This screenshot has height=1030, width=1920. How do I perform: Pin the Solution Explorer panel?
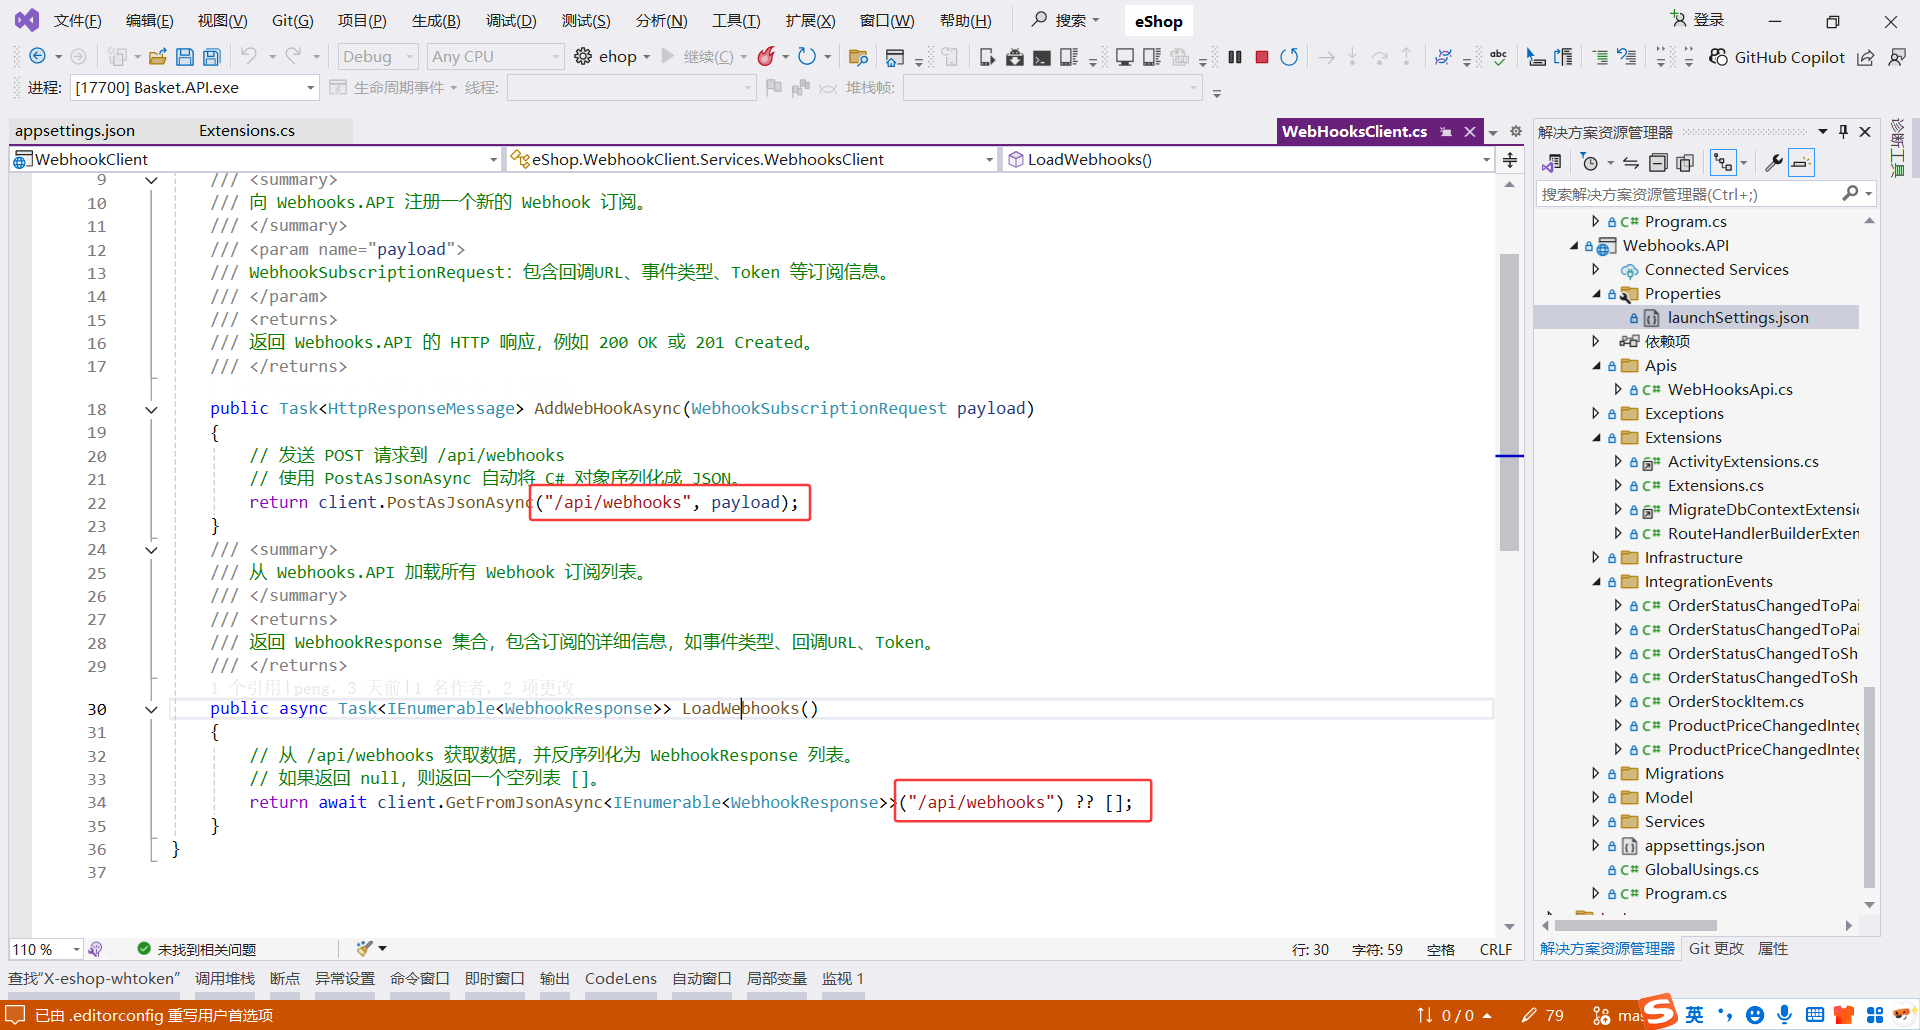coord(1843,131)
